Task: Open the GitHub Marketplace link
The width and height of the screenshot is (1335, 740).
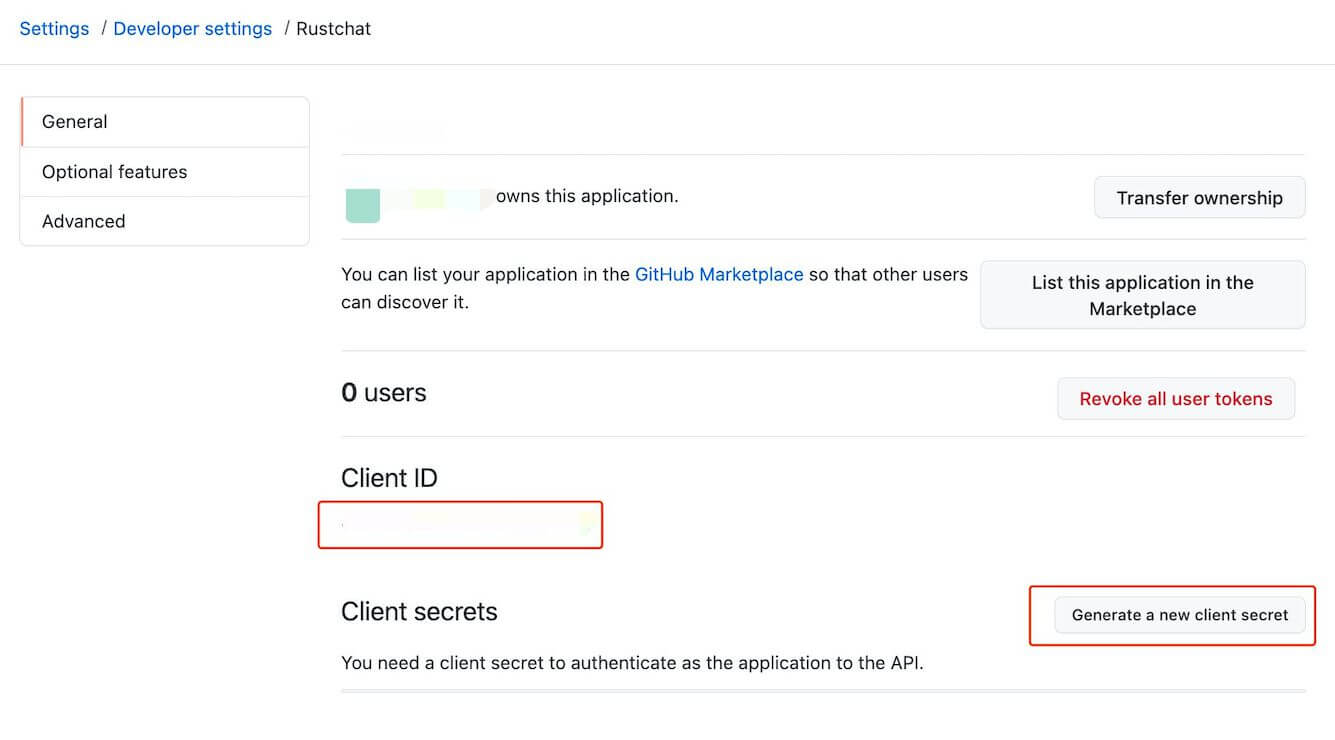Action: [x=719, y=274]
